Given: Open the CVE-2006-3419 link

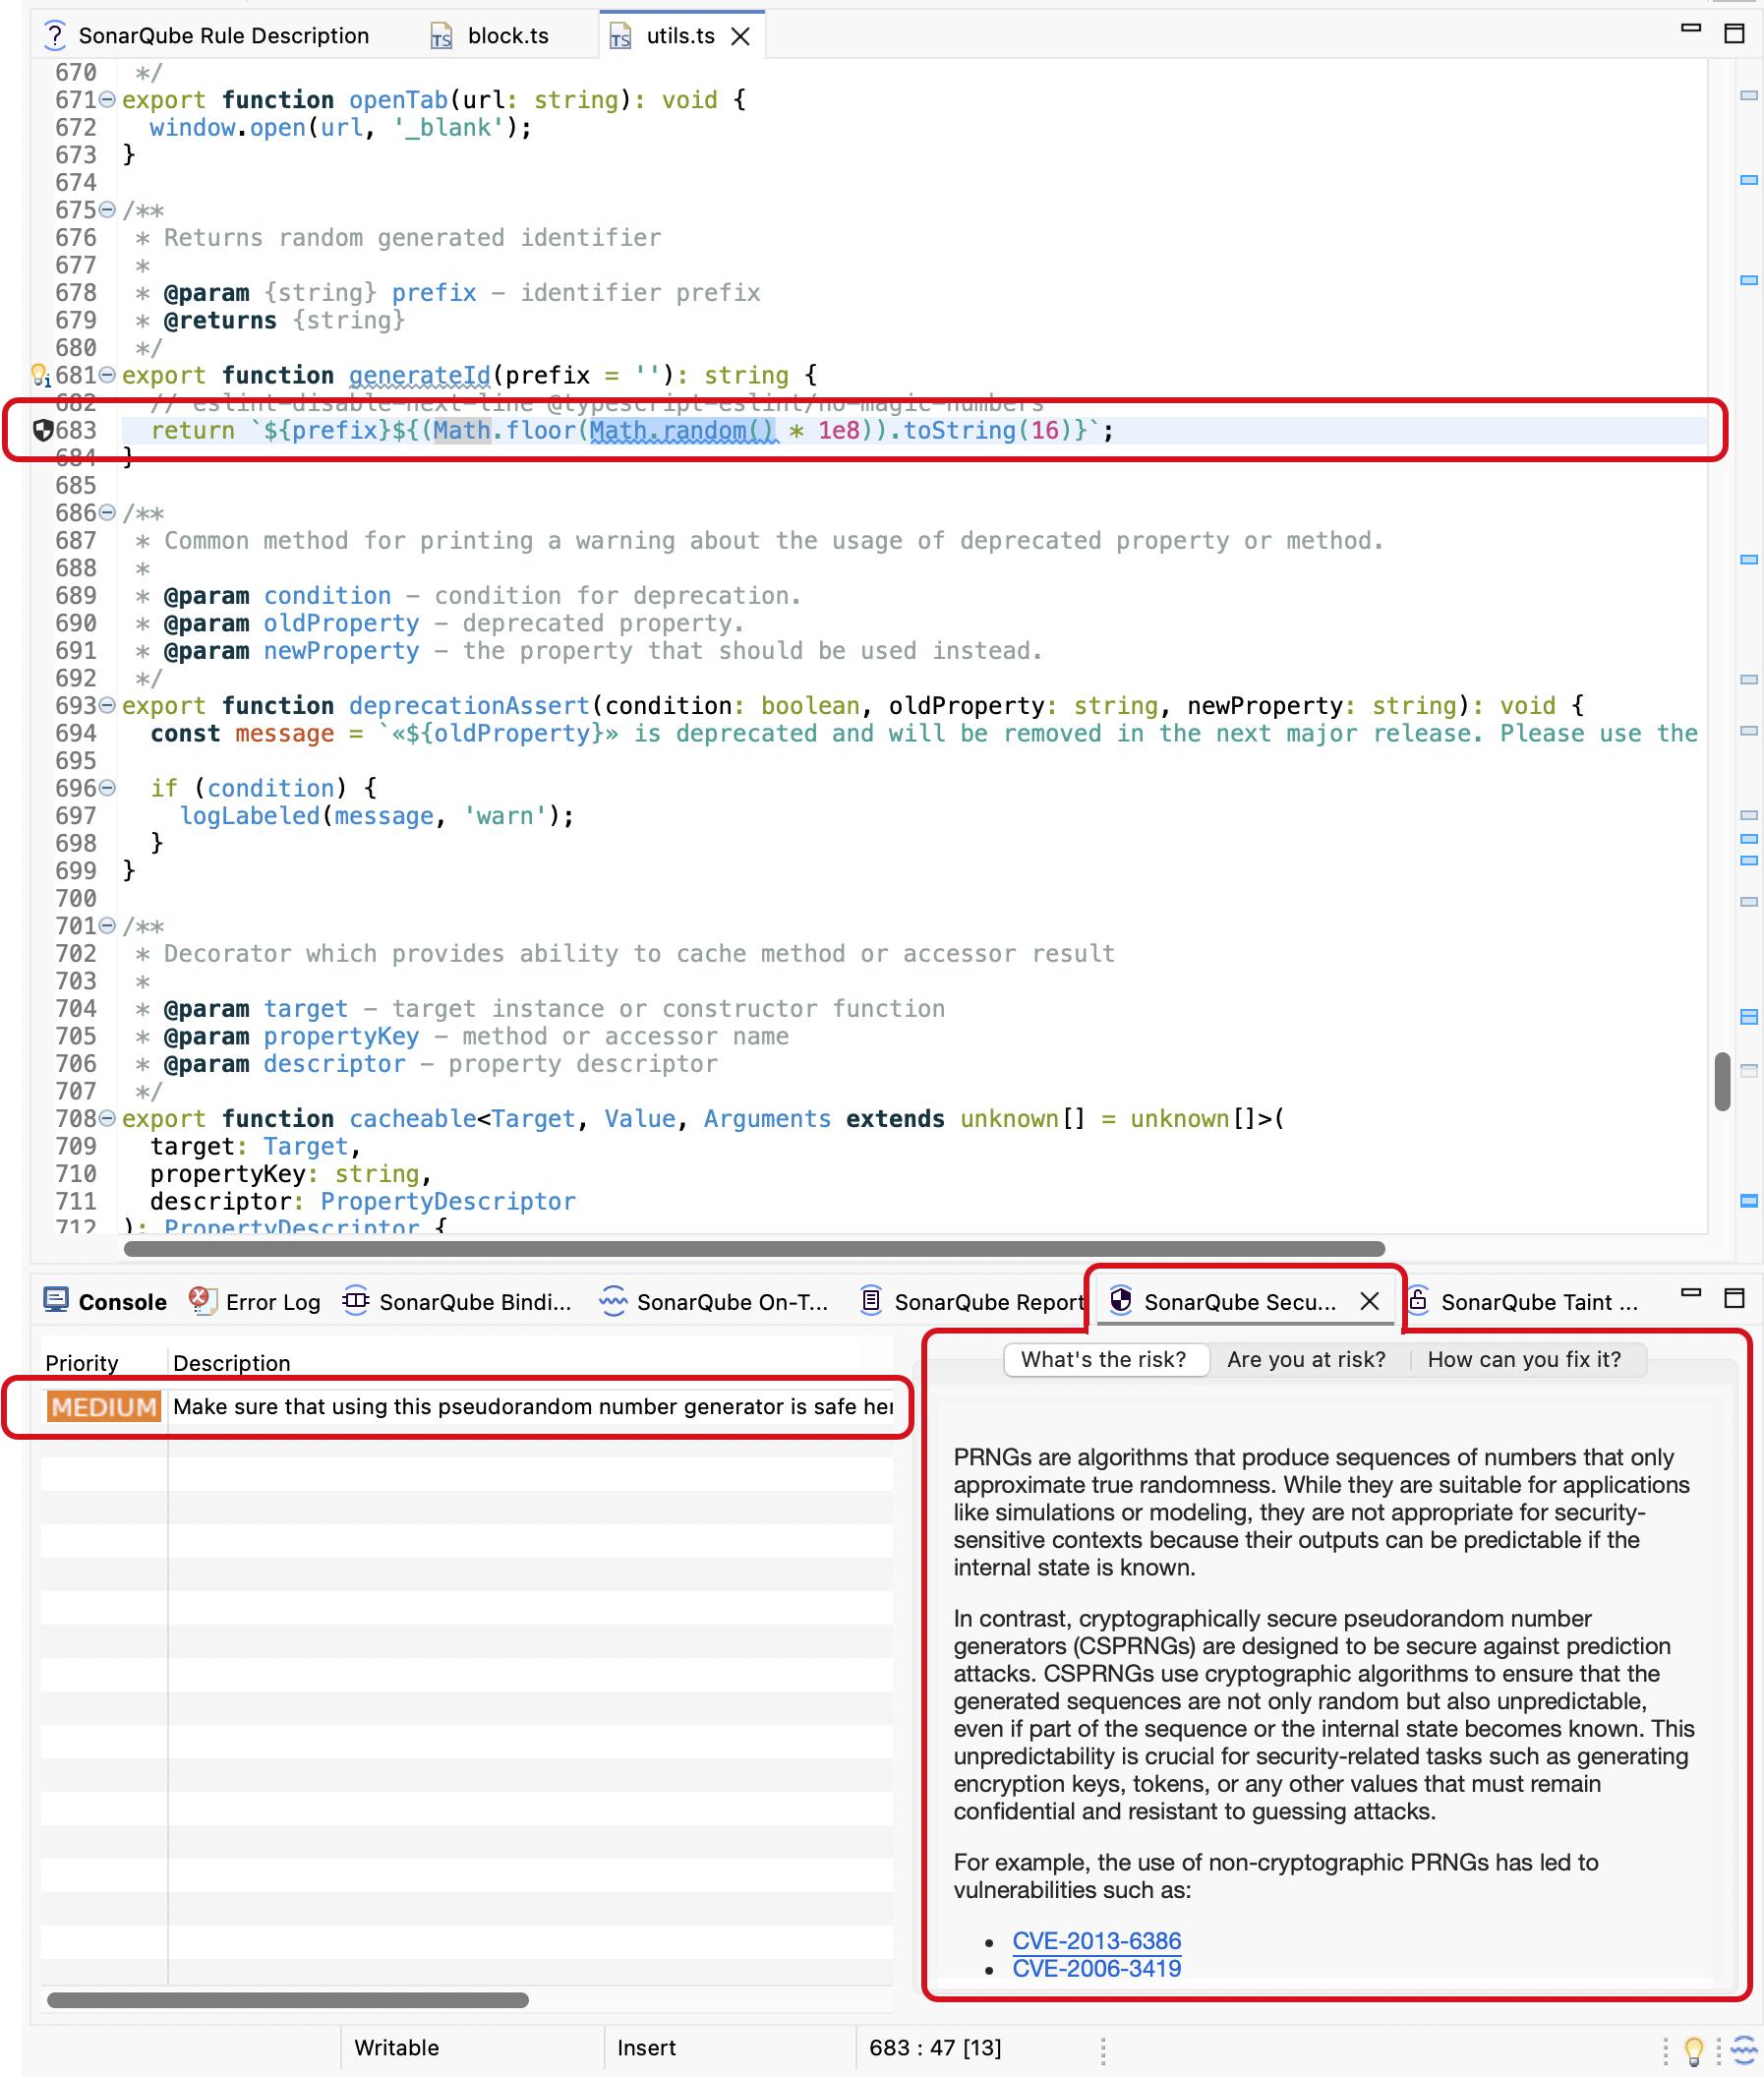Looking at the screenshot, I should [1096, 1968].
